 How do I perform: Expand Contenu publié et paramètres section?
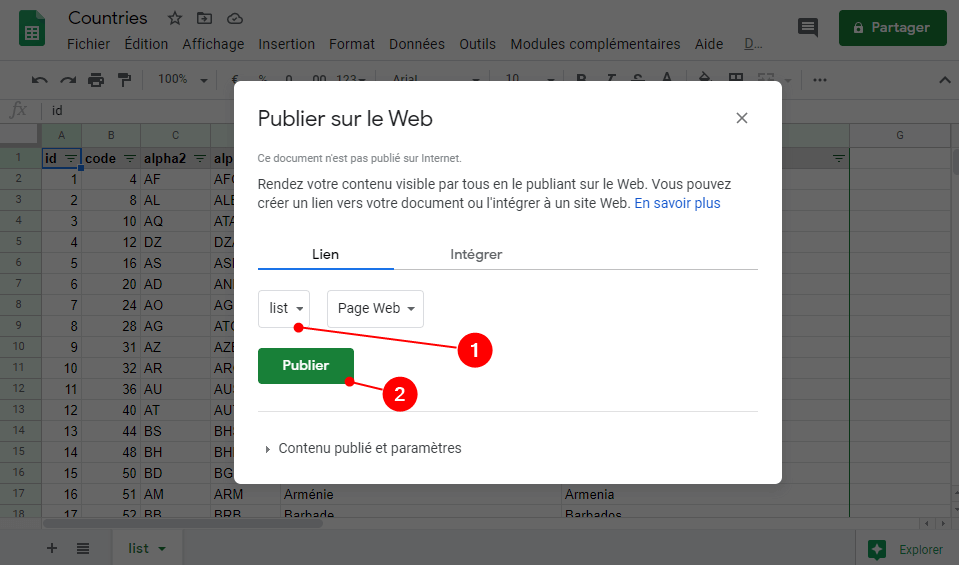click(x=364, y=448)
